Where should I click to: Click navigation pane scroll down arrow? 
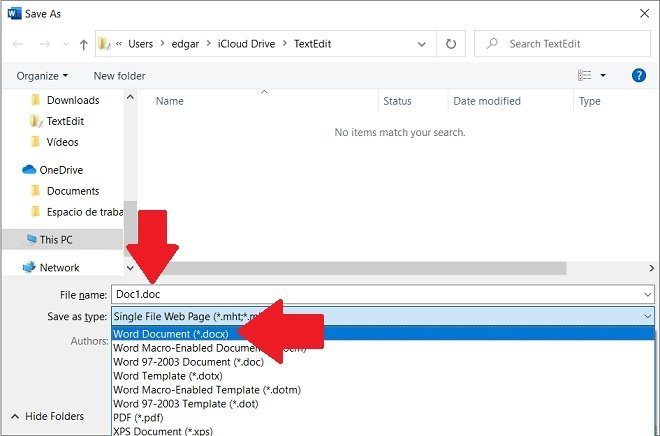coord(130,268)
